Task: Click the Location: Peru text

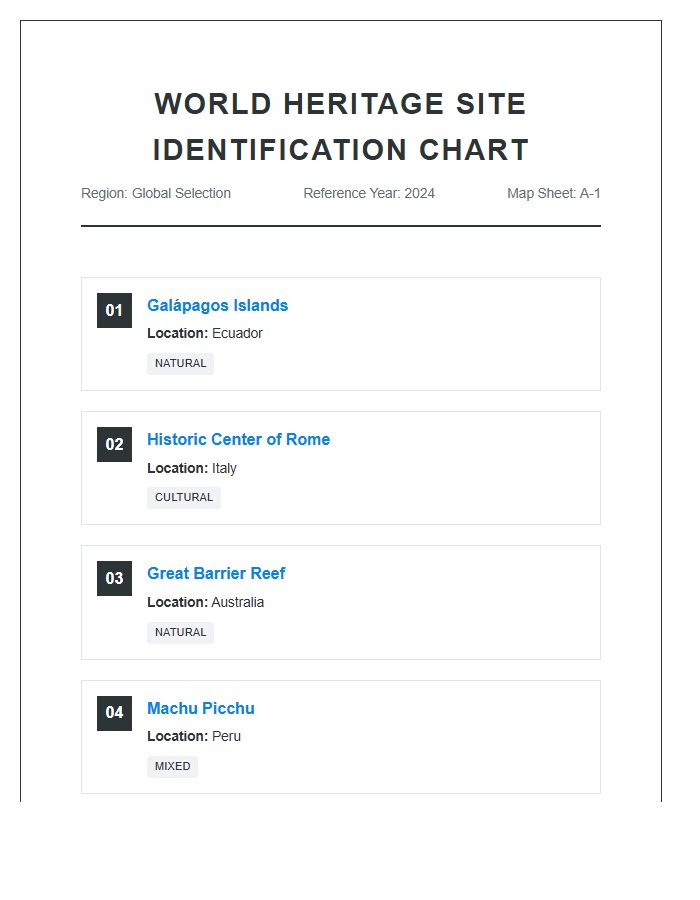Action: coord(194,737)
